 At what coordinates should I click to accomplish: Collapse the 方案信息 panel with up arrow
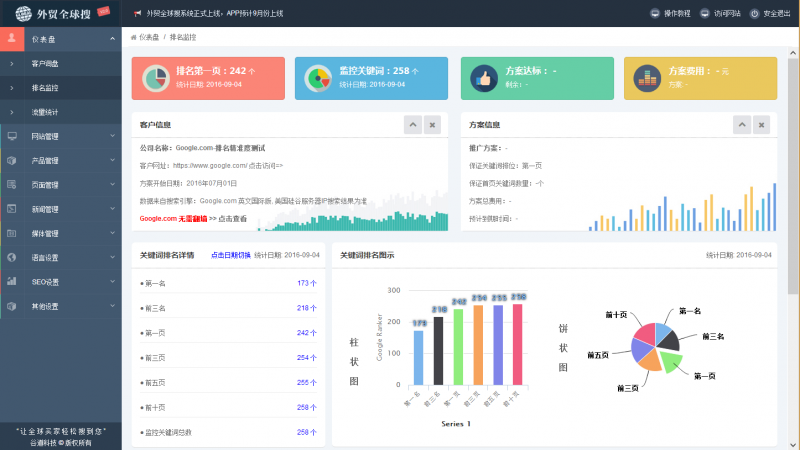(x=741, y=125)
